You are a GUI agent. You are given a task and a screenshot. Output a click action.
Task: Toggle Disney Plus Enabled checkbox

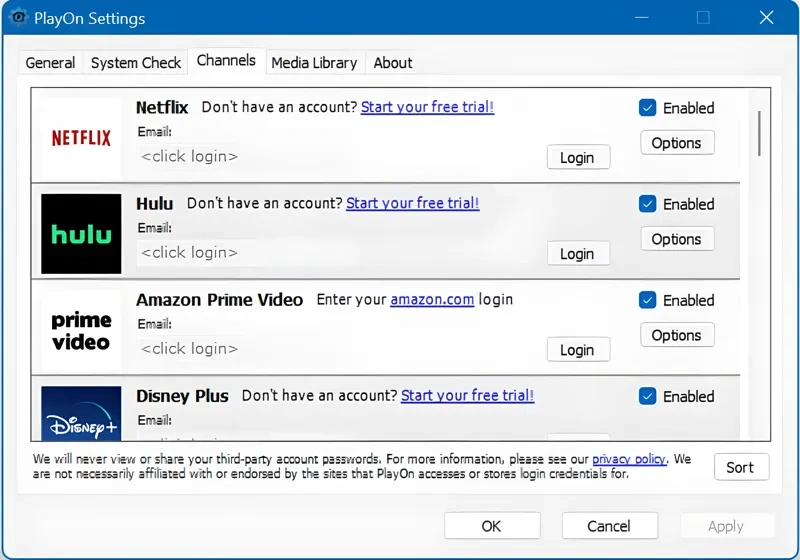pos(648,396)
